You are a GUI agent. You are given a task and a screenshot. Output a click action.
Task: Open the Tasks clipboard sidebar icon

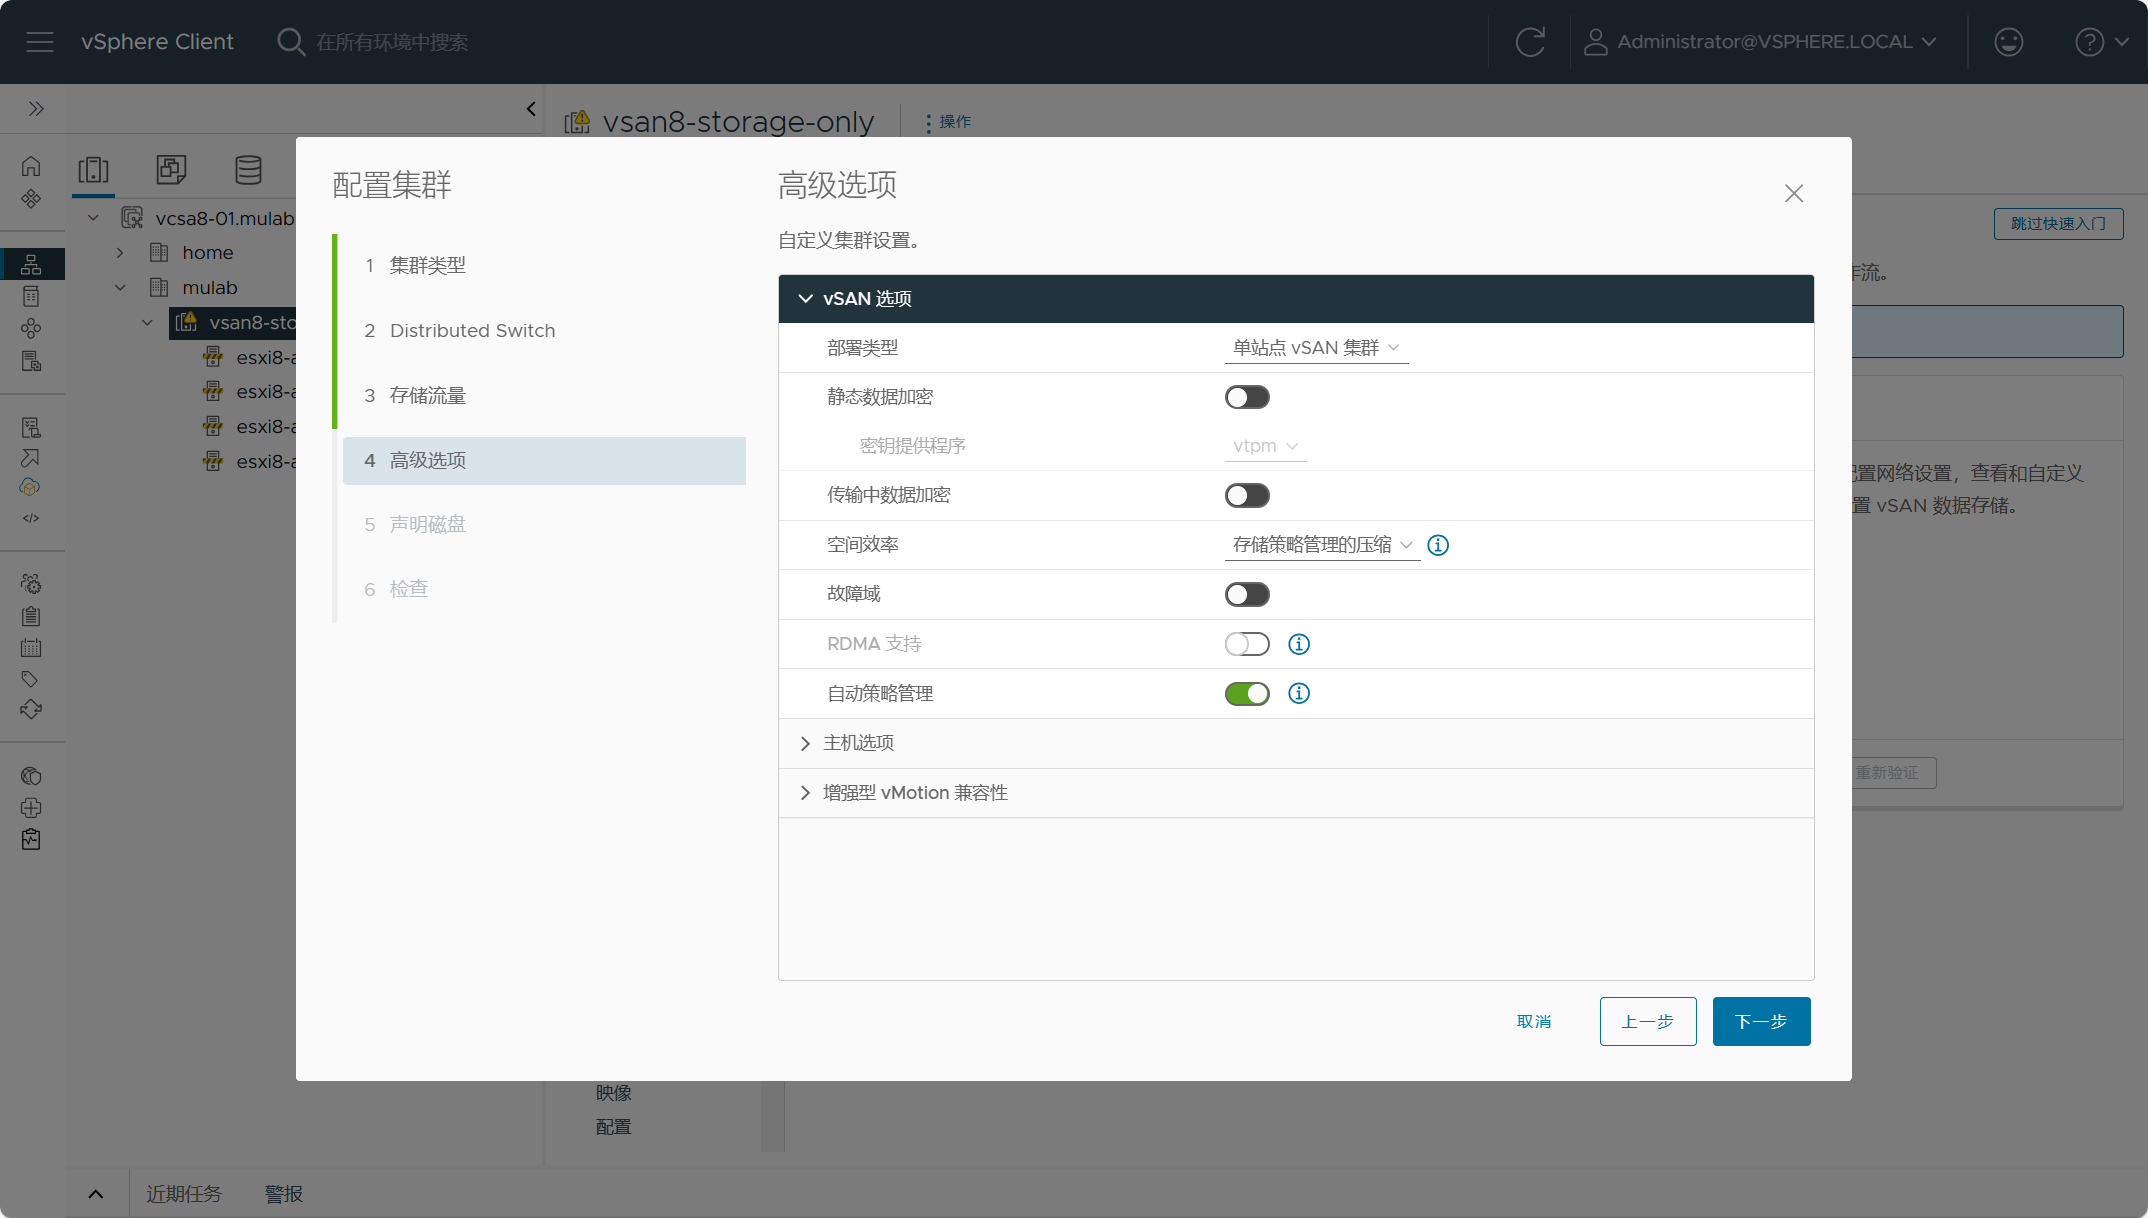click(x=31, y=615)
